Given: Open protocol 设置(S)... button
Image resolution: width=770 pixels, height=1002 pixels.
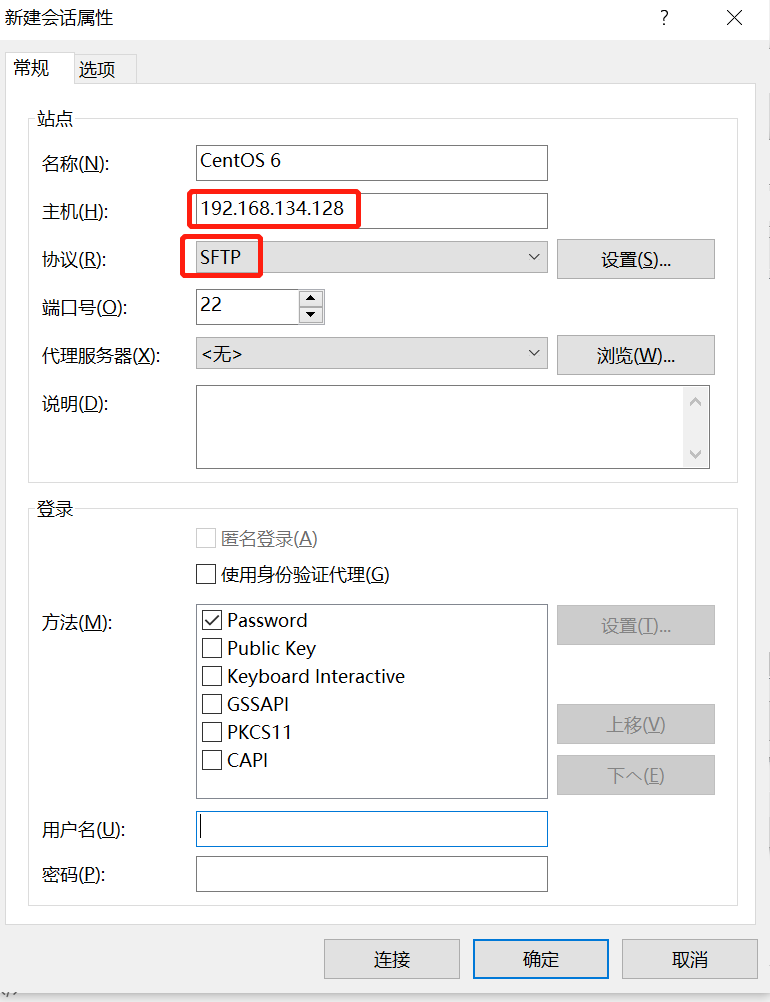Looking at the screenshot, I should (636, 259).
